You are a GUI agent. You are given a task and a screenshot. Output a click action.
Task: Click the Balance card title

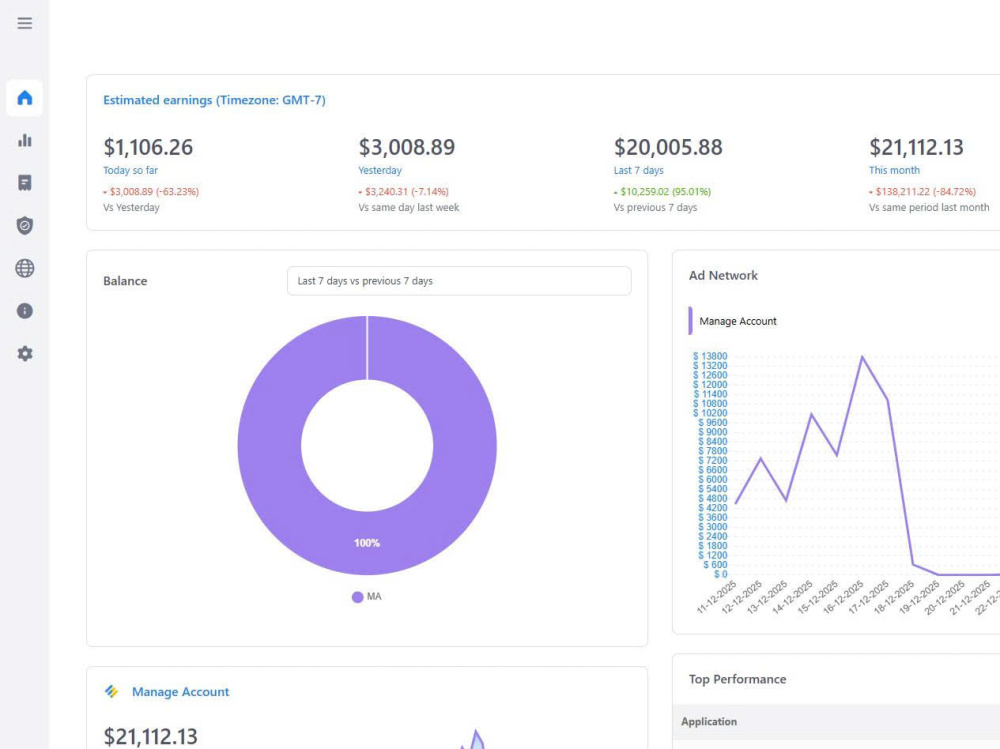tap(125, 281)
